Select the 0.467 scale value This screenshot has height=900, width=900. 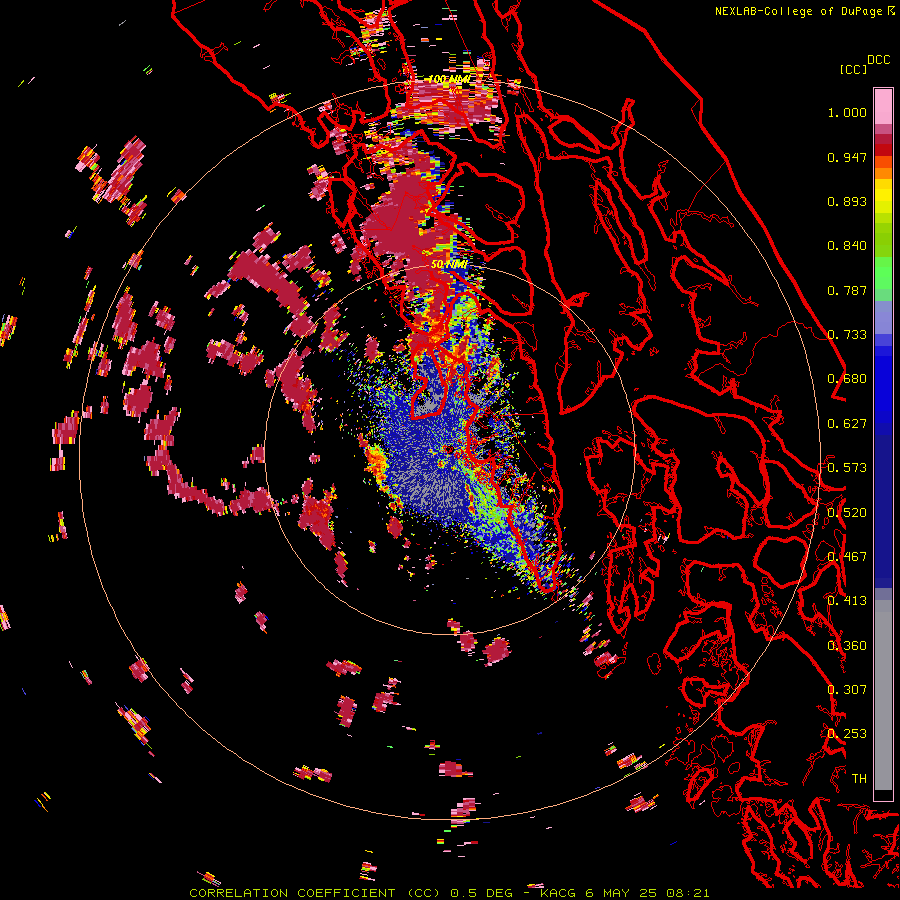pos(847,556)
